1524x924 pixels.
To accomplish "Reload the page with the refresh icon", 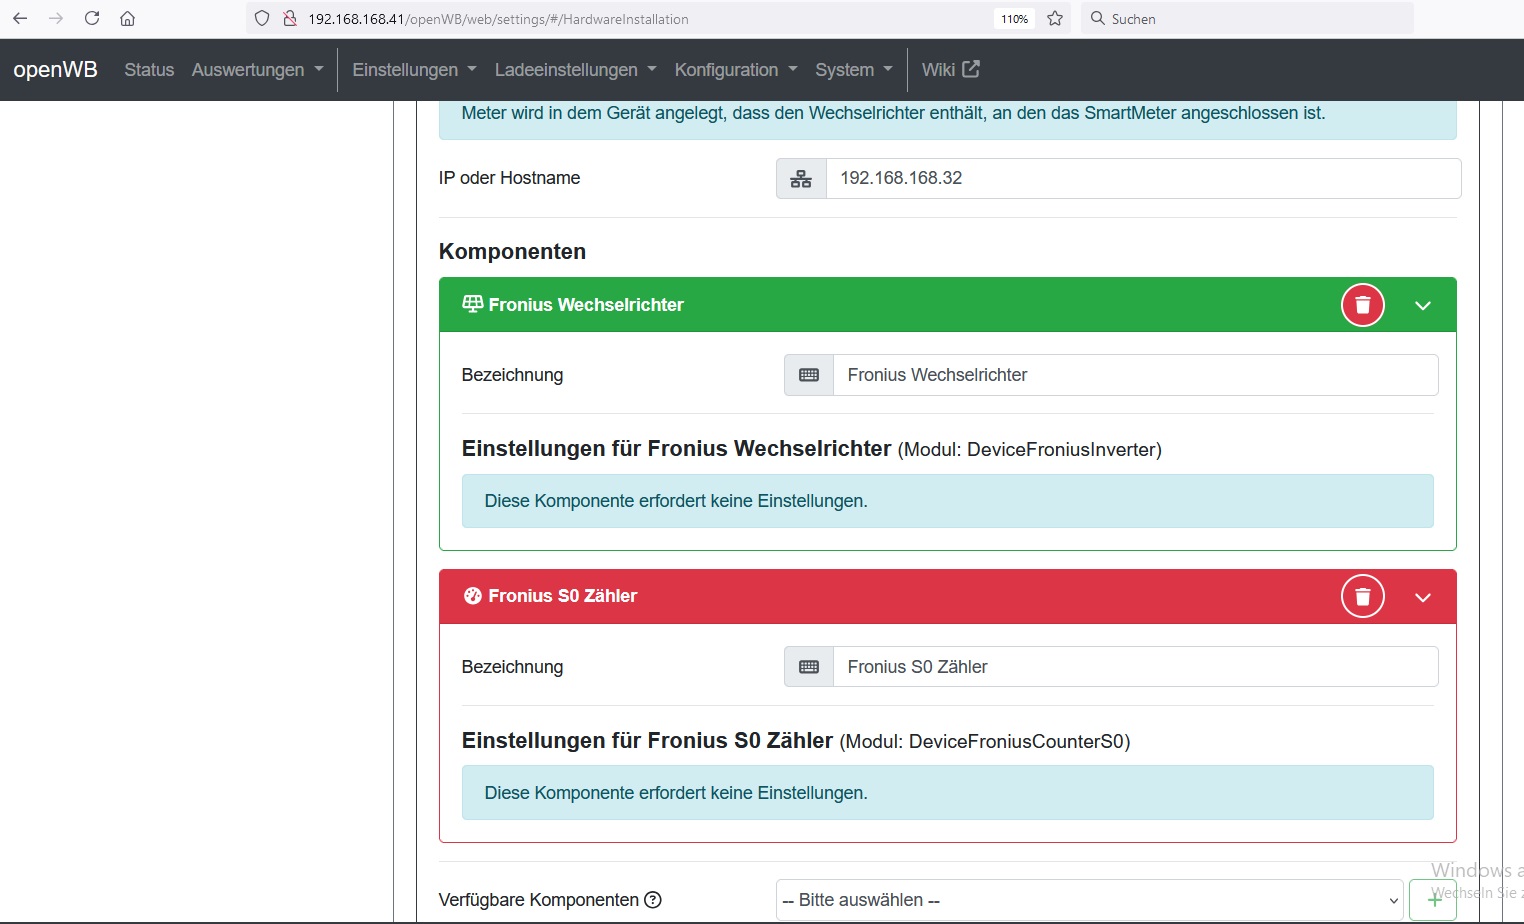I will [92, 18].
